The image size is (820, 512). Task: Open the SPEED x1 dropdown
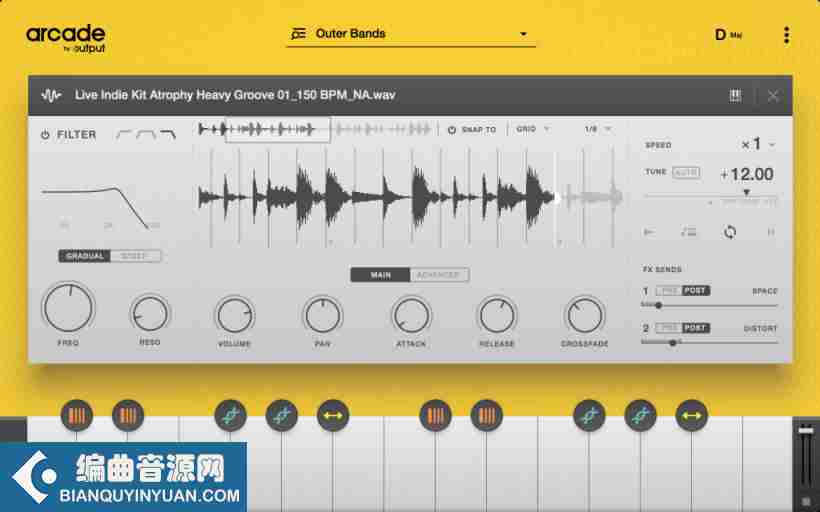click(759, 144)
